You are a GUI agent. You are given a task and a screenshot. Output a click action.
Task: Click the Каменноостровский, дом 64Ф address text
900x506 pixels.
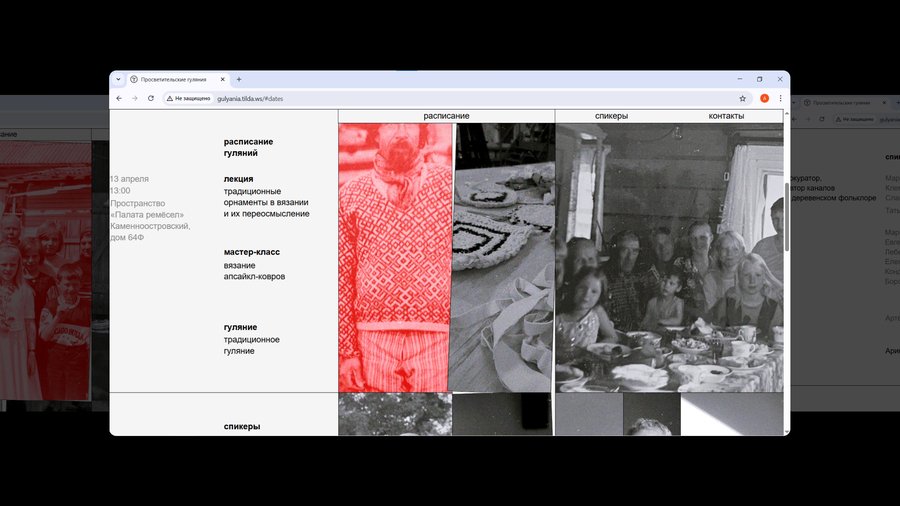click(x=150, y=232)
